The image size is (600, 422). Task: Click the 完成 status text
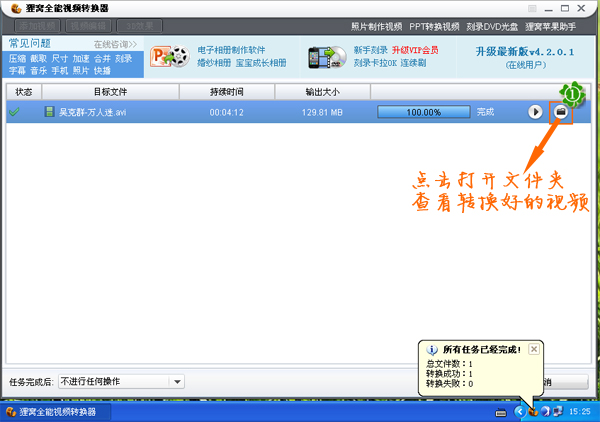pyautogui.click(x=485, y=112)
